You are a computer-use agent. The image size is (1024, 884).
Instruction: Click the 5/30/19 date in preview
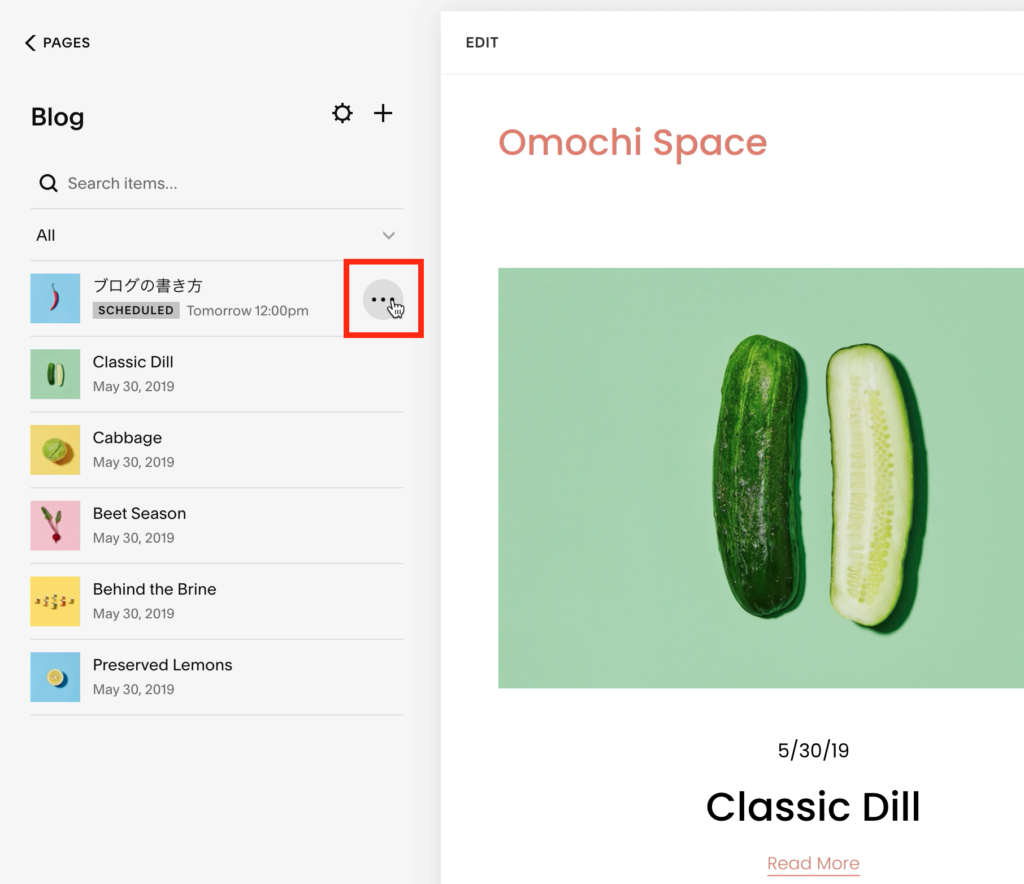tap(813, 750)
